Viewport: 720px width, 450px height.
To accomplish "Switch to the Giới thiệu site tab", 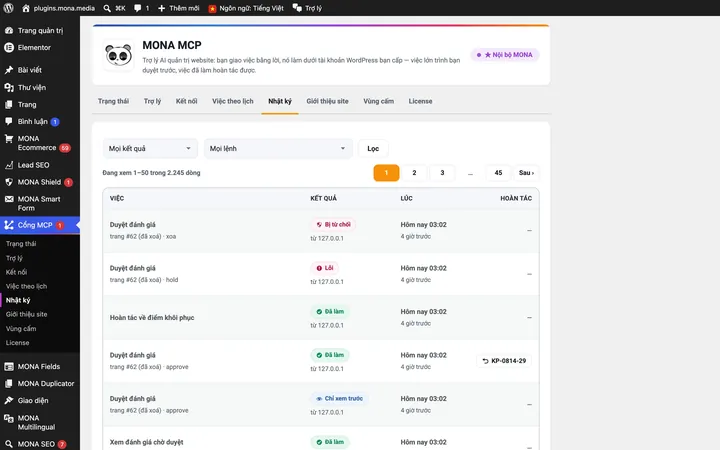I will [327, 101].
